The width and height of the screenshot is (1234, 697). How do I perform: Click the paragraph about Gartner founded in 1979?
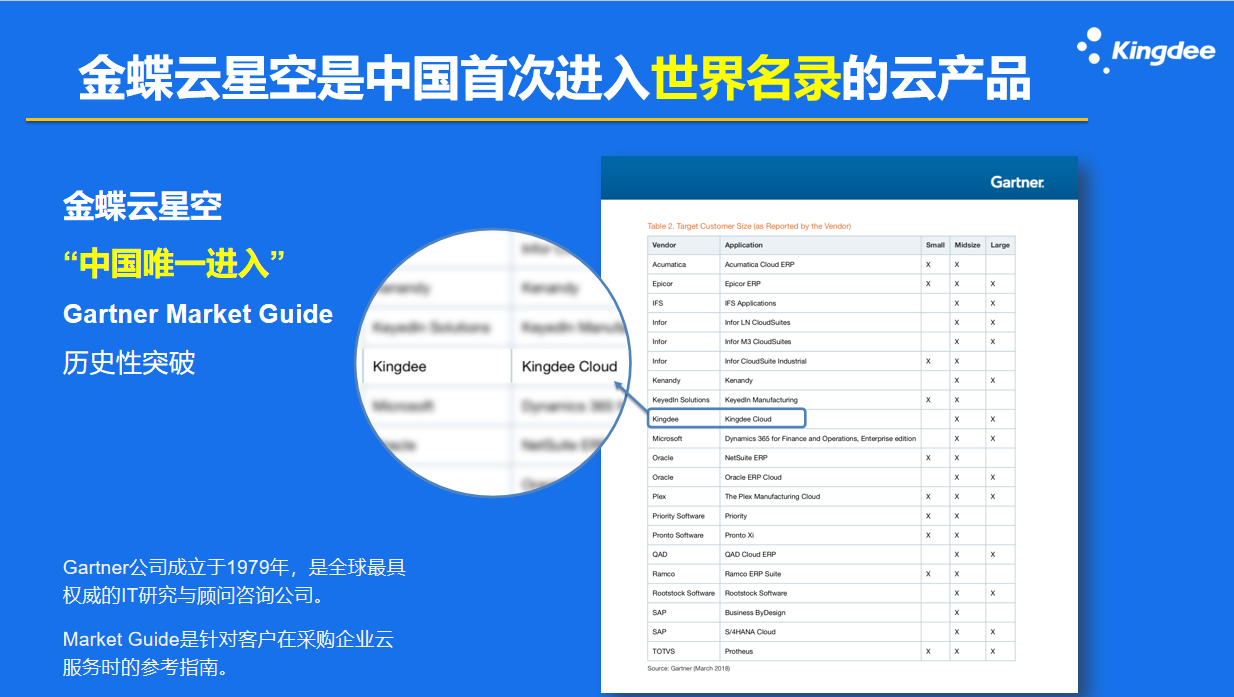(234, 581)
